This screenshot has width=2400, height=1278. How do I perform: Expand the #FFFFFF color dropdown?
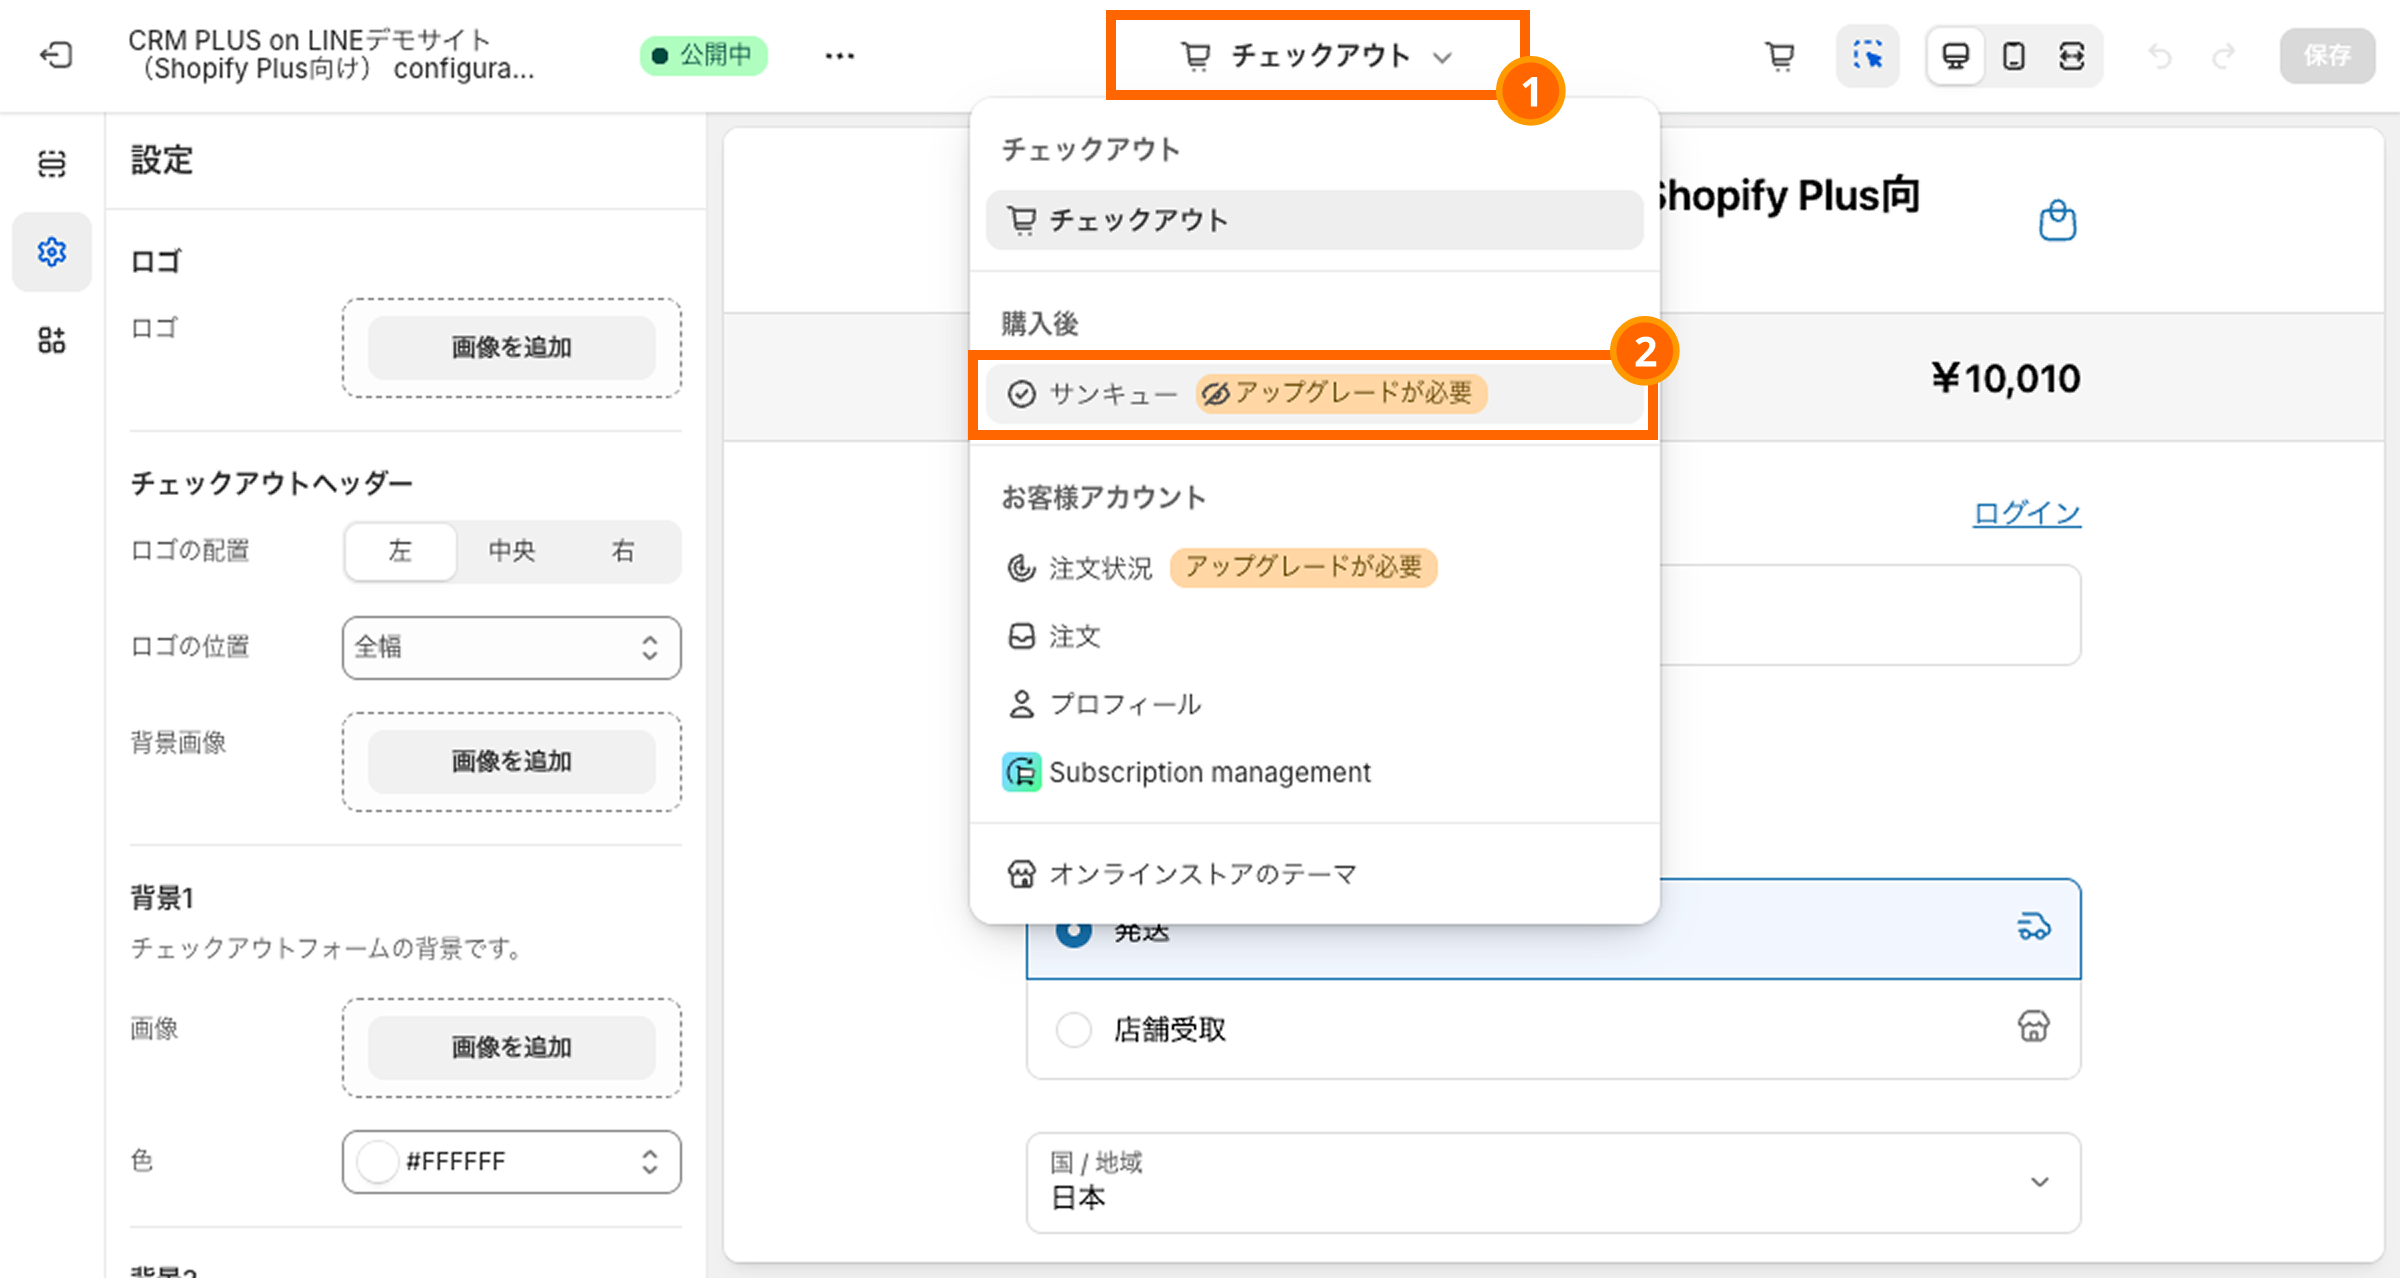[512, 1161]
